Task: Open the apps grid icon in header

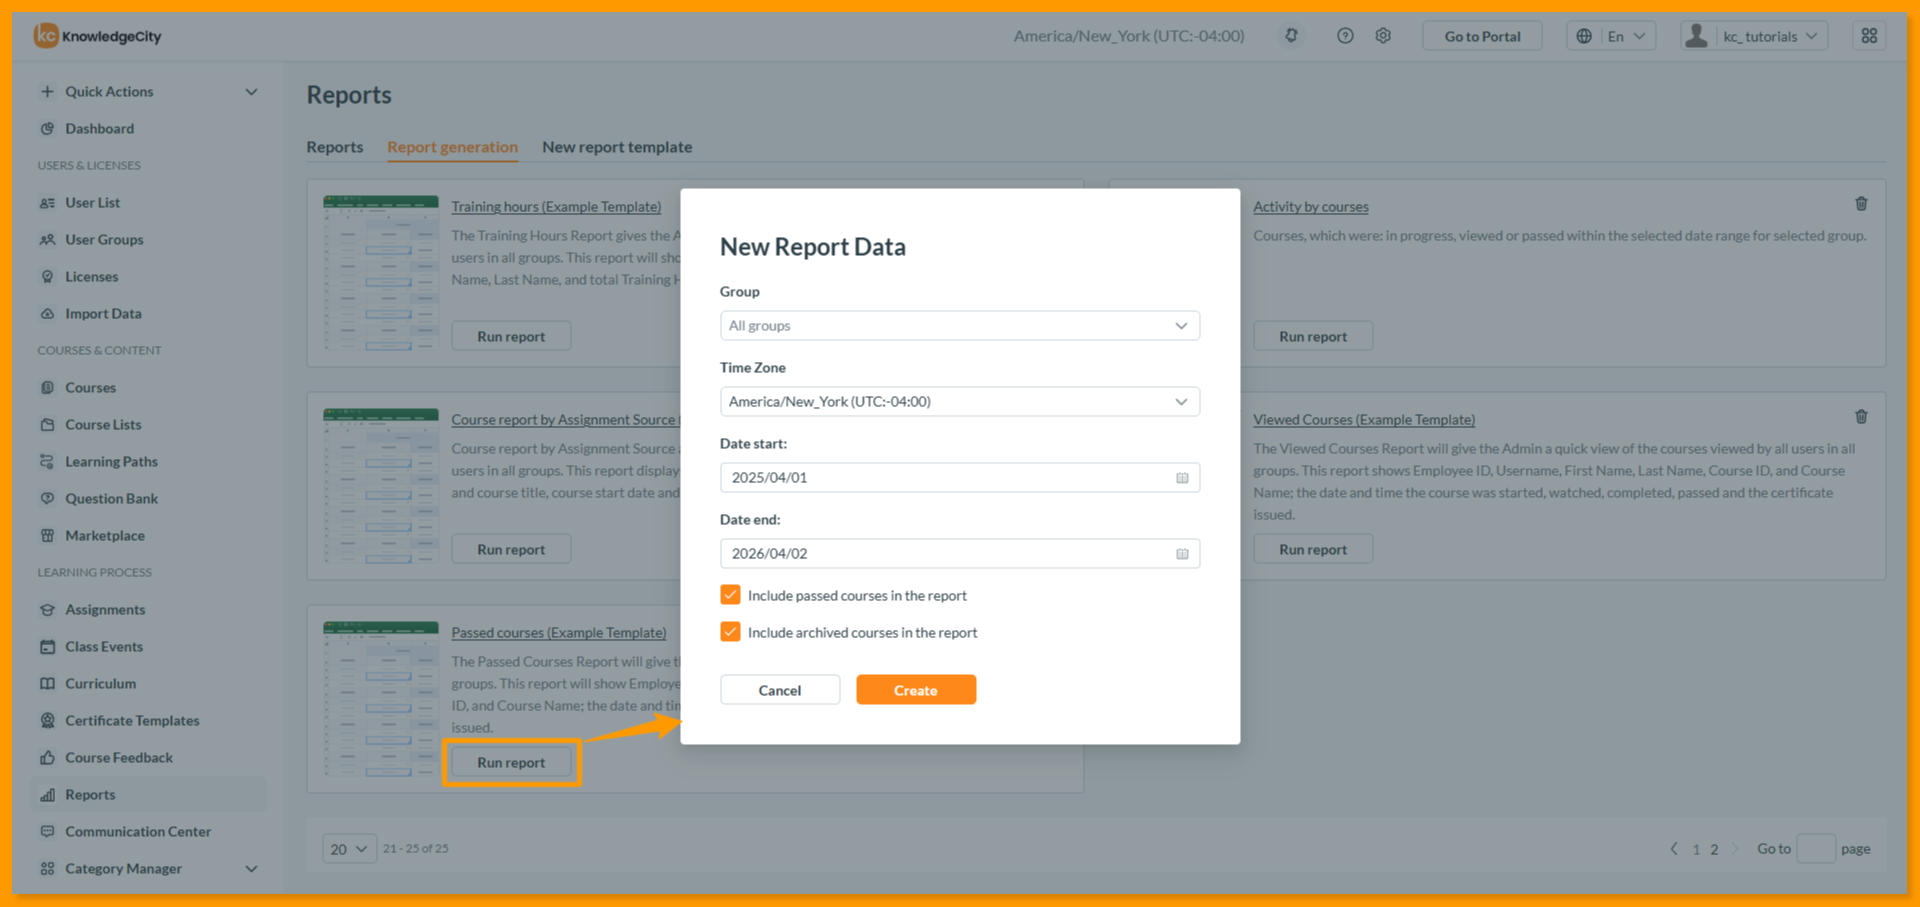Action: [1869, 36]
